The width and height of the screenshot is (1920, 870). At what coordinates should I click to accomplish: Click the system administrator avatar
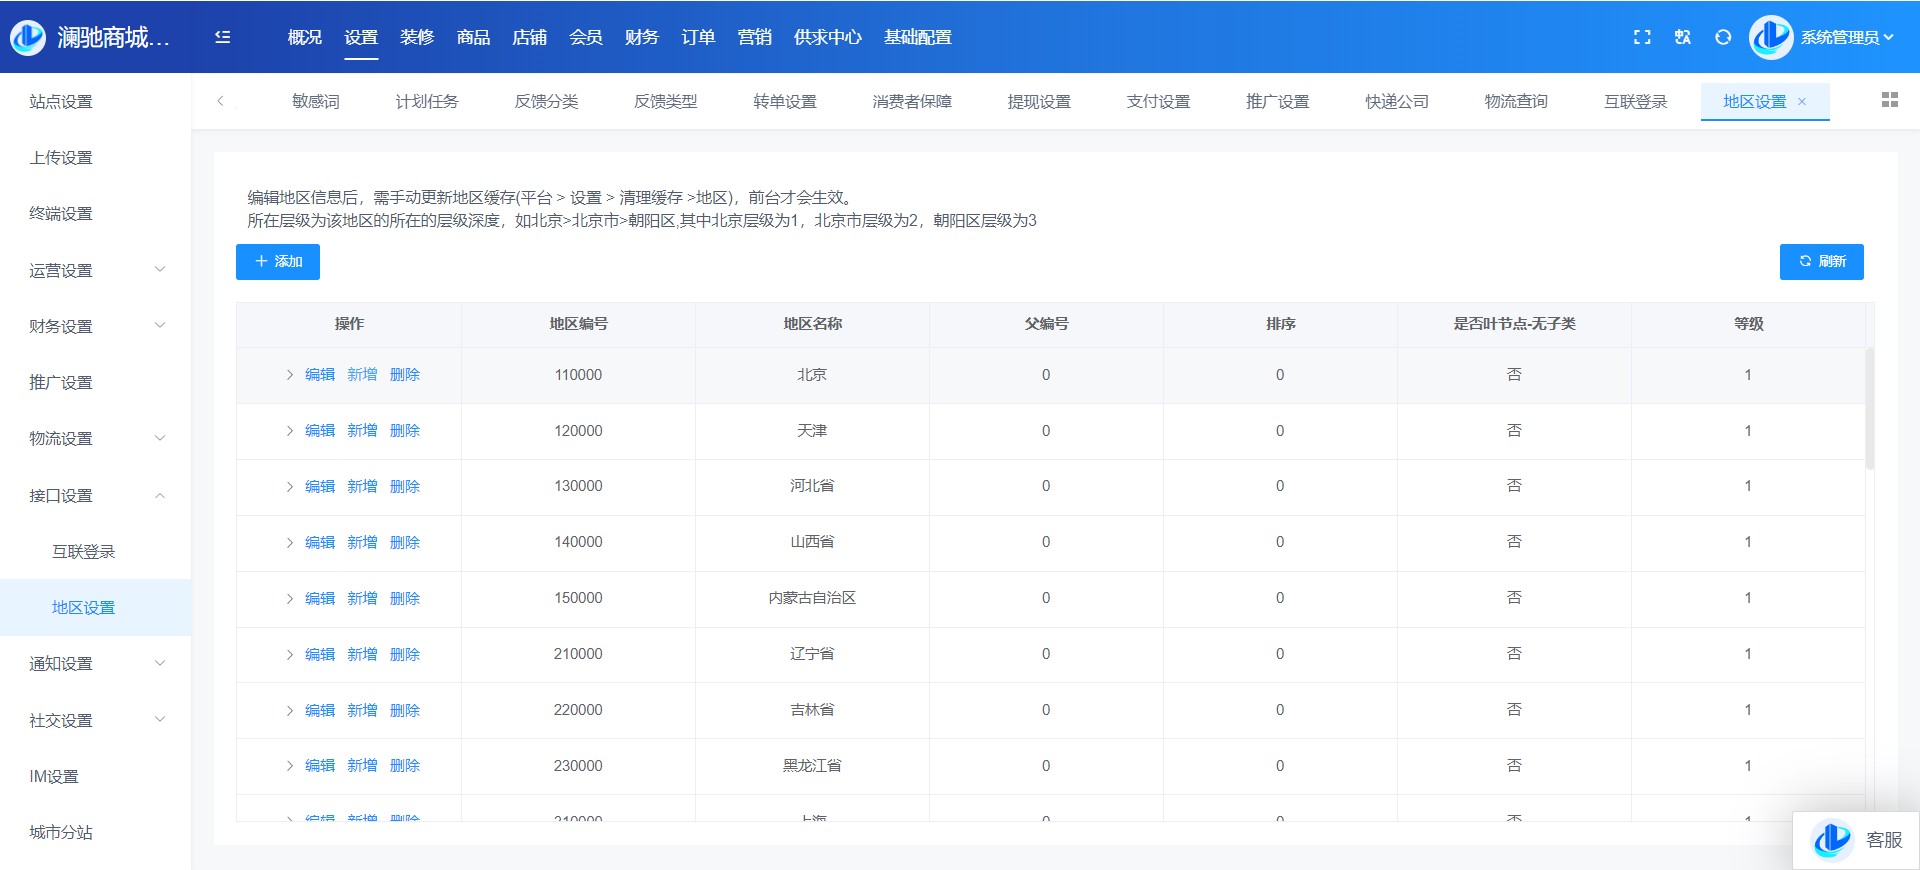(x=1771, y=37)
